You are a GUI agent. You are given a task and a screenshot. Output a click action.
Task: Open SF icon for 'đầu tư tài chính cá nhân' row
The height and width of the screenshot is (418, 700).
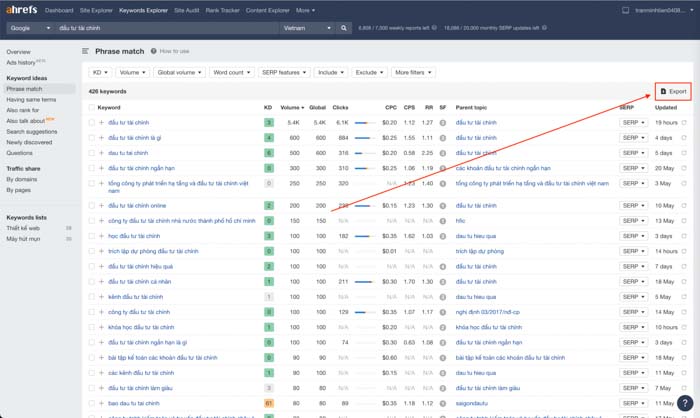tap(443, 282)
